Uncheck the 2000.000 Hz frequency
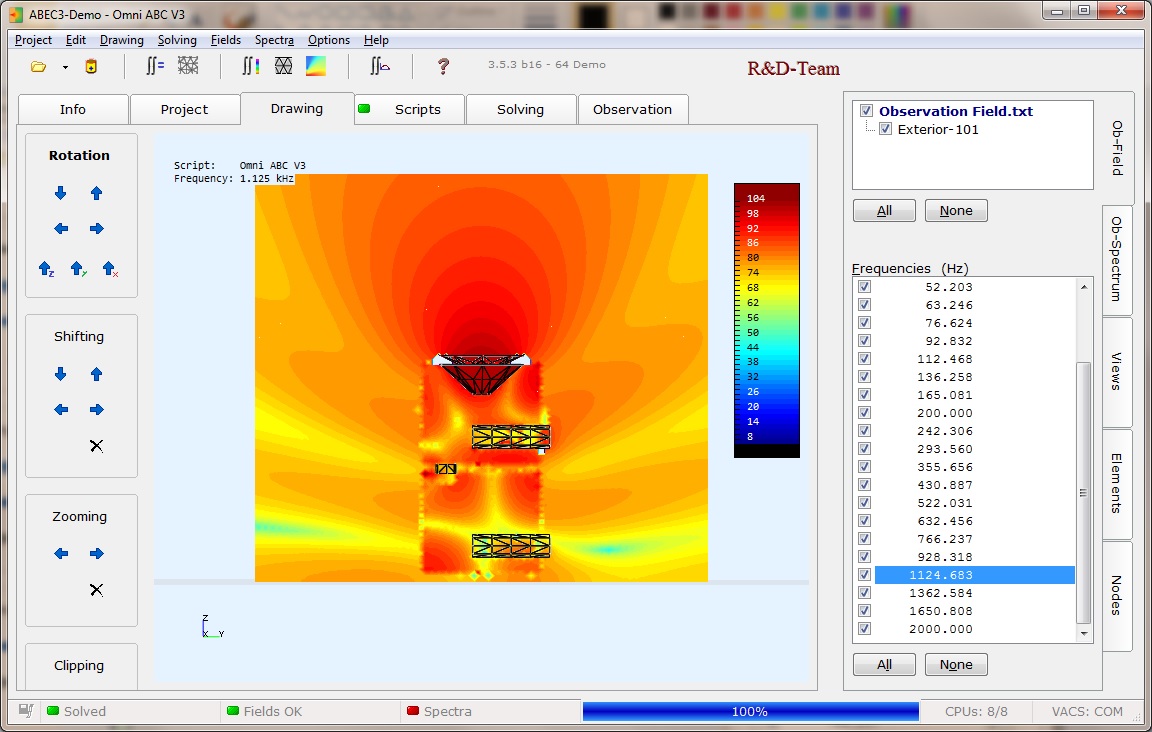 [x=864, y=629]
